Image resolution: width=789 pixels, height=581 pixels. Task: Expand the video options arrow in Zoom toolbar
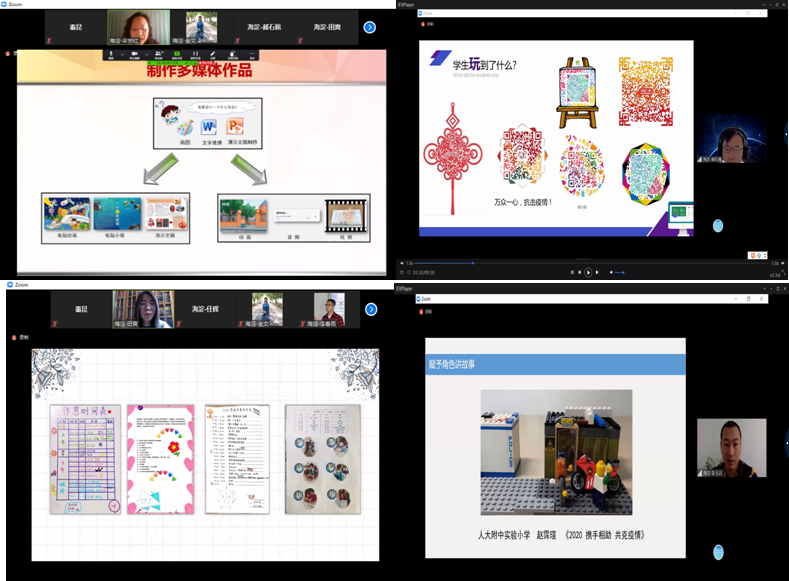[146, 55]
